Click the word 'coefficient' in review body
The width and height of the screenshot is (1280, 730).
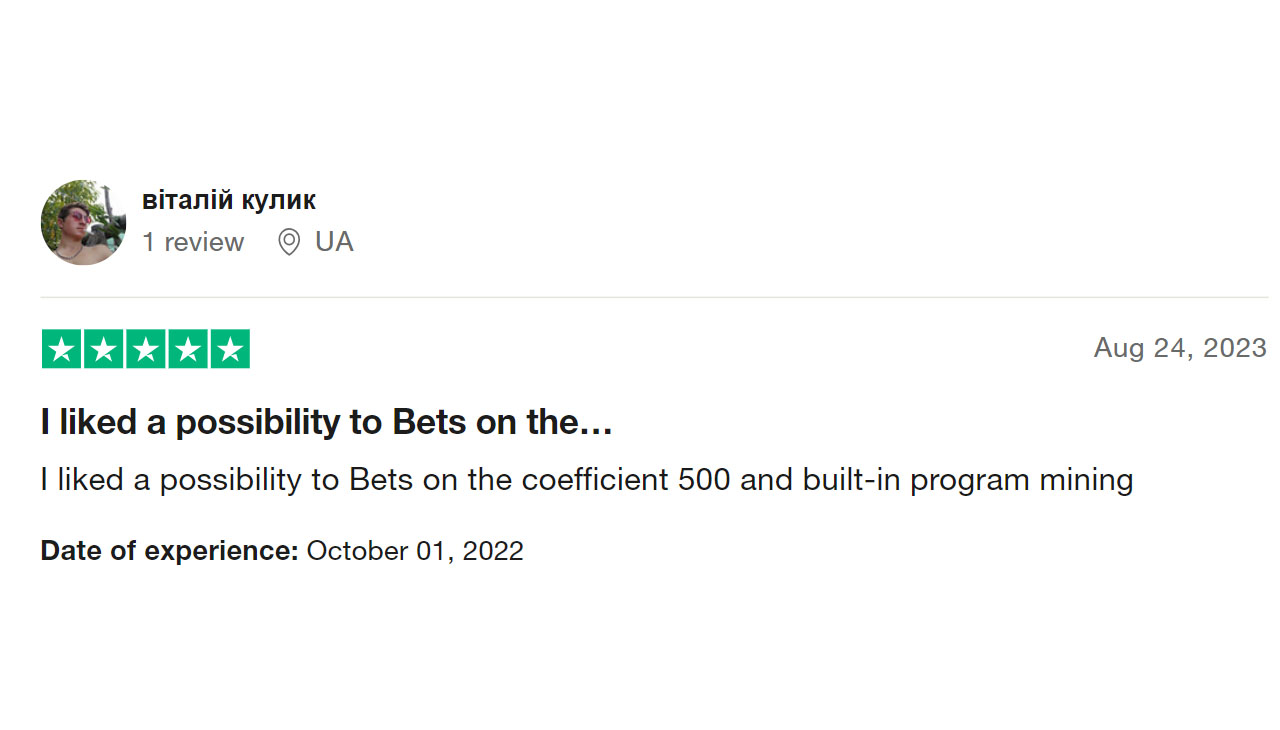click(x=595, y=480)
